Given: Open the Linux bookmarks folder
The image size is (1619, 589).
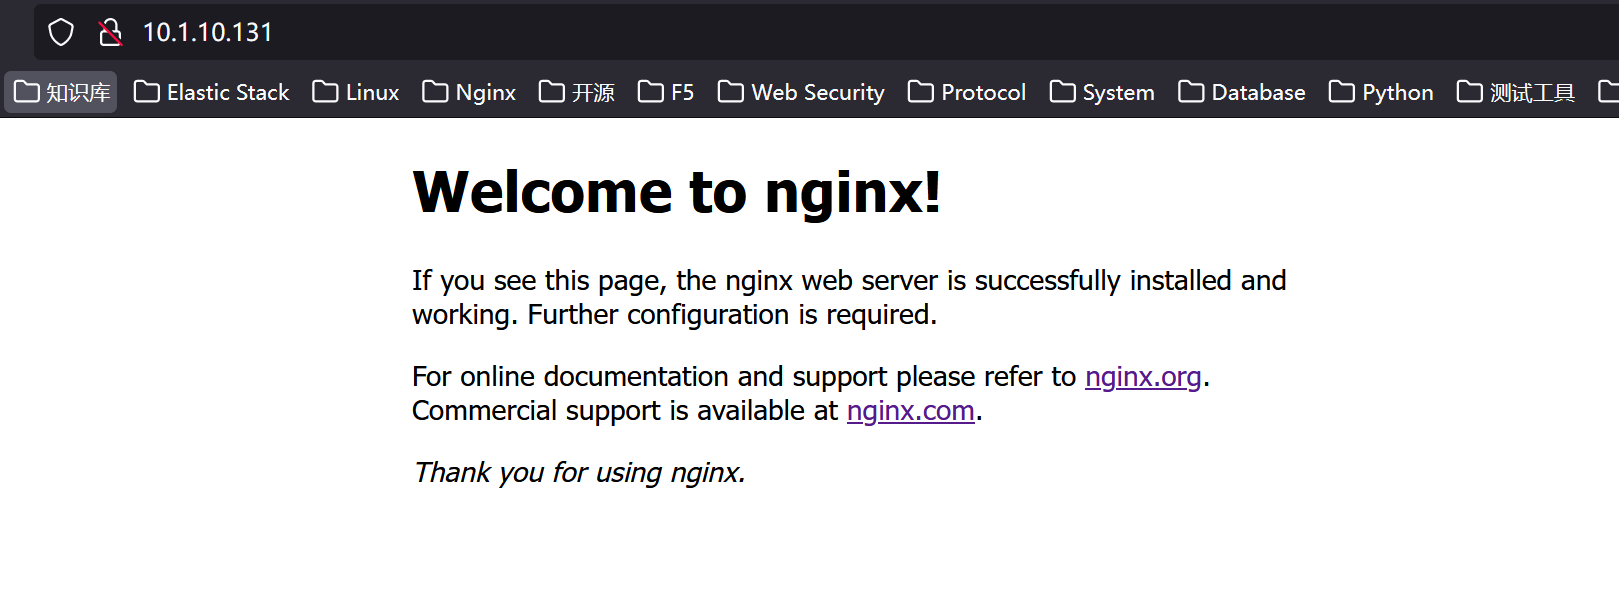Looking at the screenshot, I should tap(355, 92).
